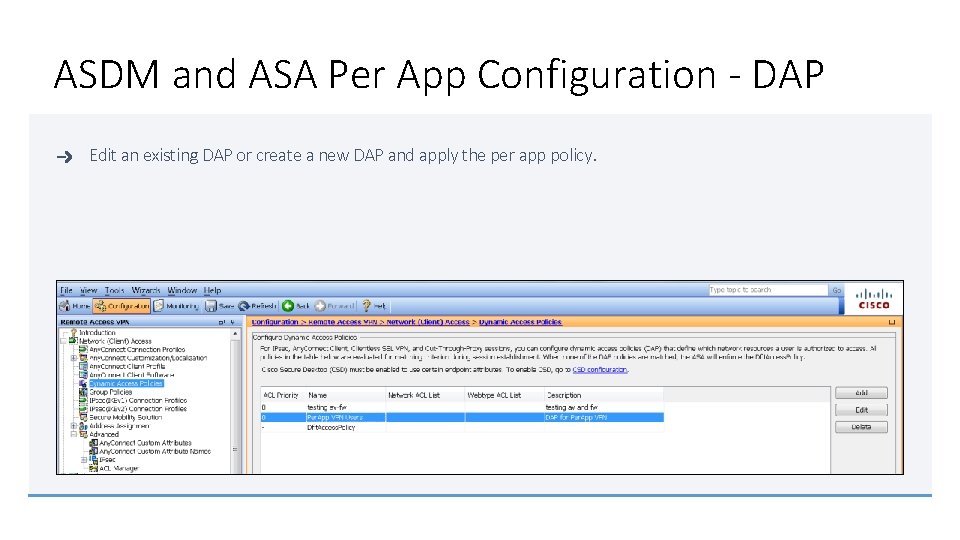The width and height of the screenshot is (960, 540).
Task: Click Dynamic Access Policies breadcrumb link
Action: [x=520, y=322]
